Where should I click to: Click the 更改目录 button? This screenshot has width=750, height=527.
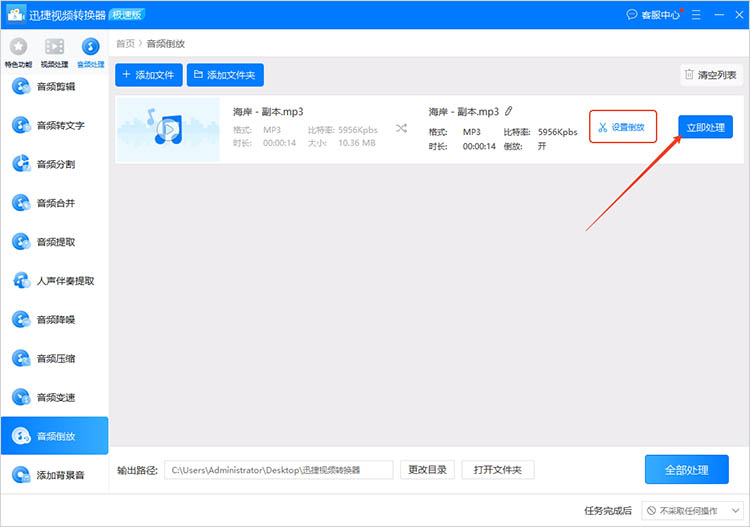pyautogui.click(x=427, y=470)
